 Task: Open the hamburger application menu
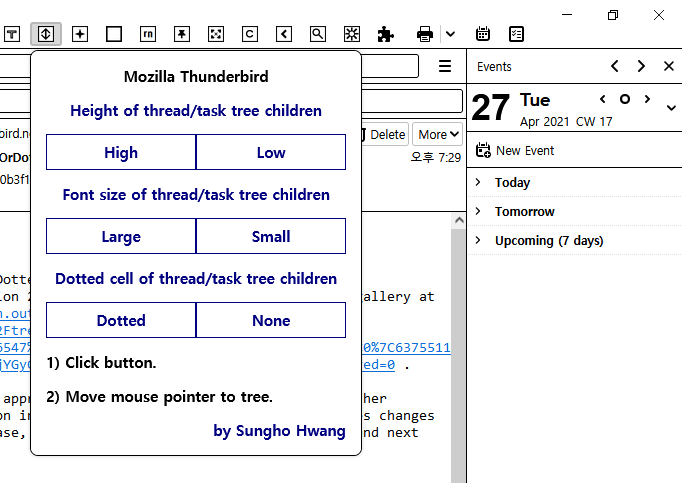(x=445, y=66)
